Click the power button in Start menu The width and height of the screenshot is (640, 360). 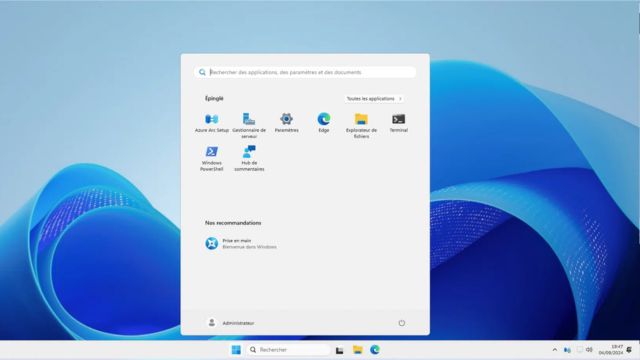click(402, 323)
